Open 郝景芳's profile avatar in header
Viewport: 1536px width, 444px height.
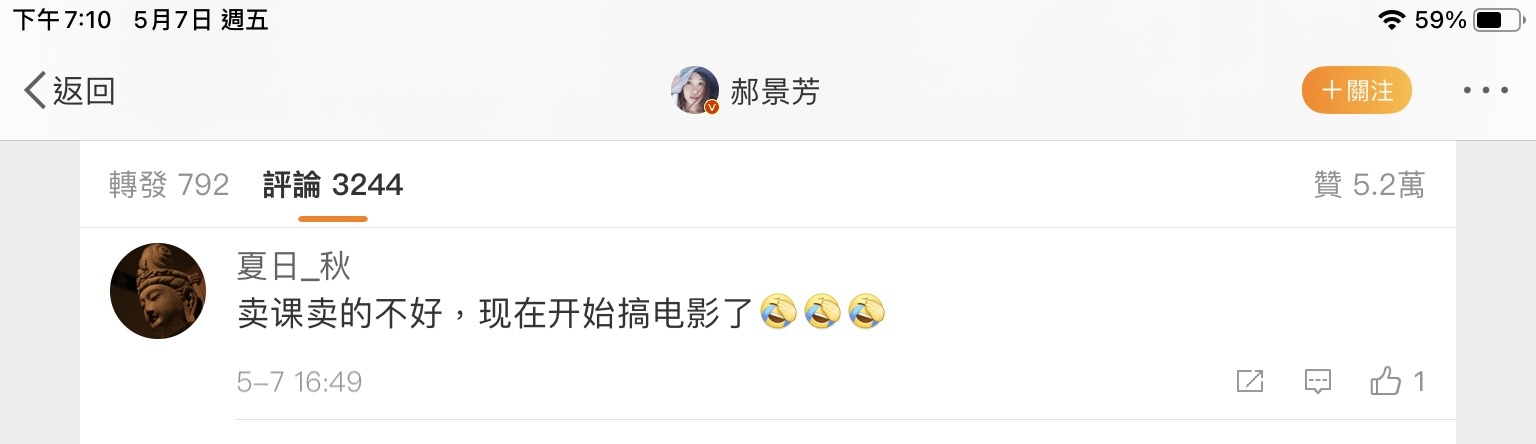695,90
